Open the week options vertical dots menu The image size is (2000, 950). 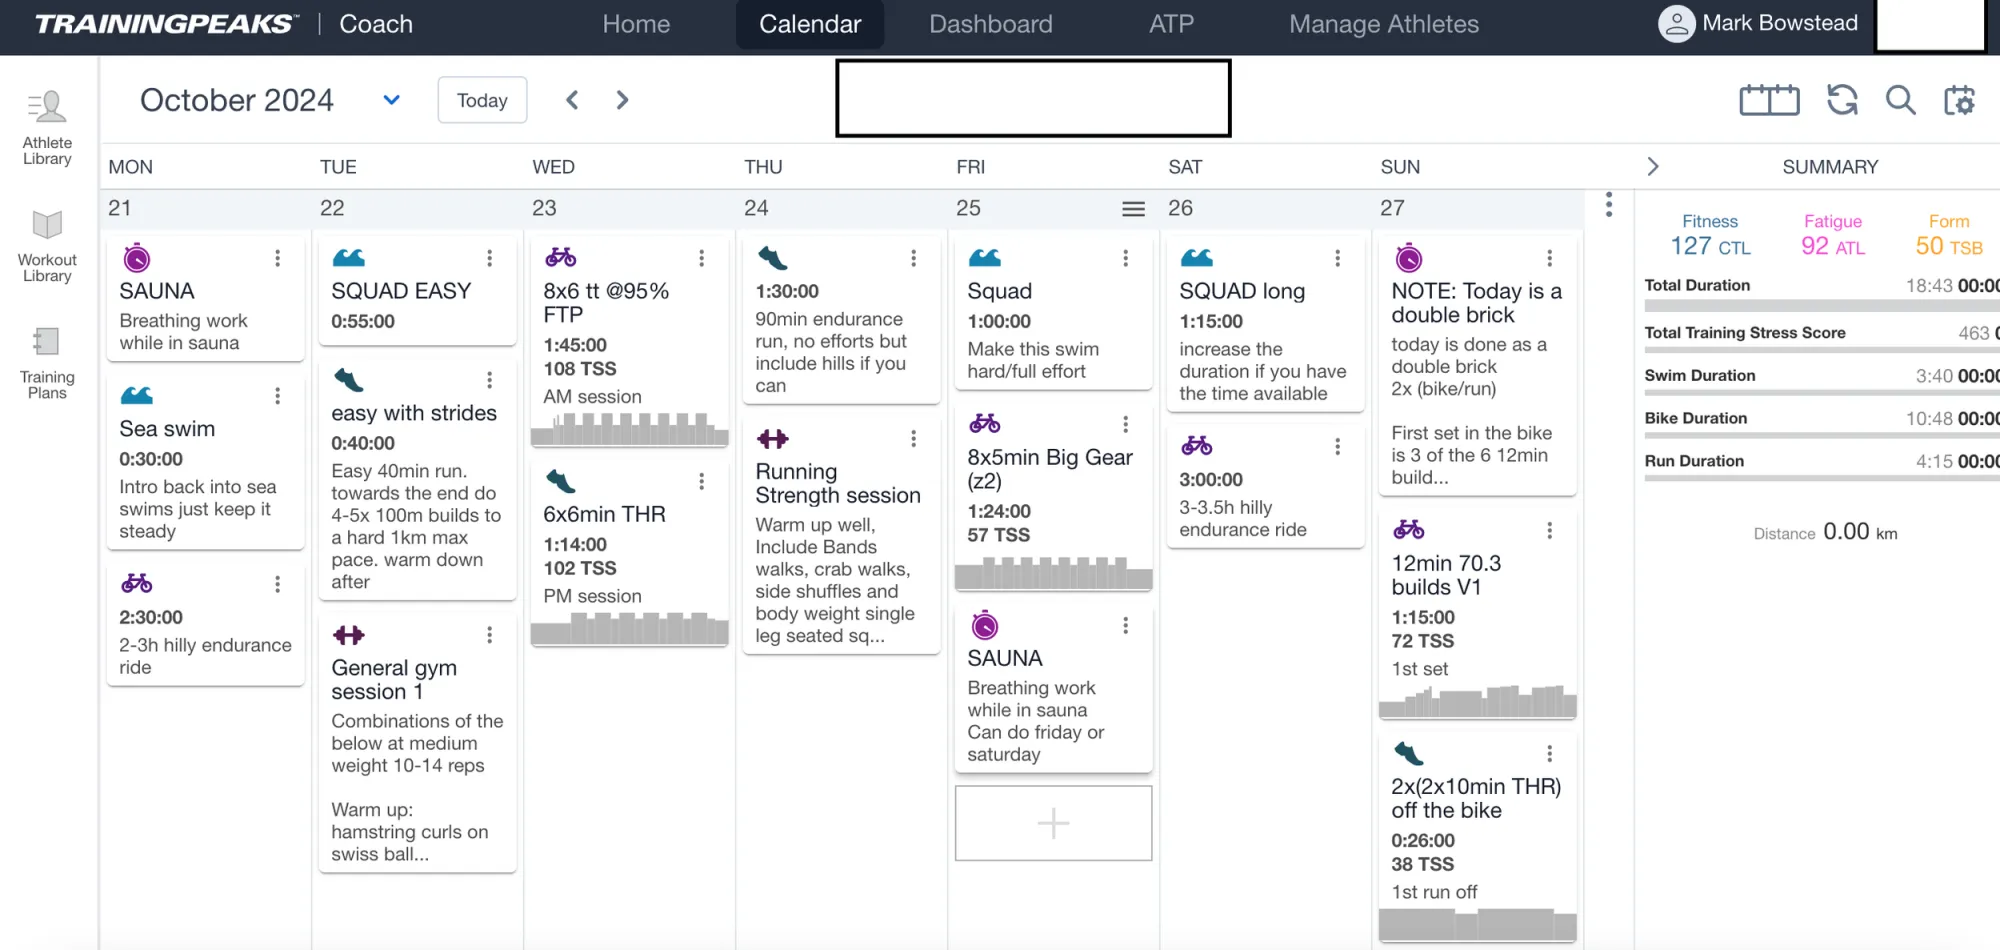pos(1609,205)
